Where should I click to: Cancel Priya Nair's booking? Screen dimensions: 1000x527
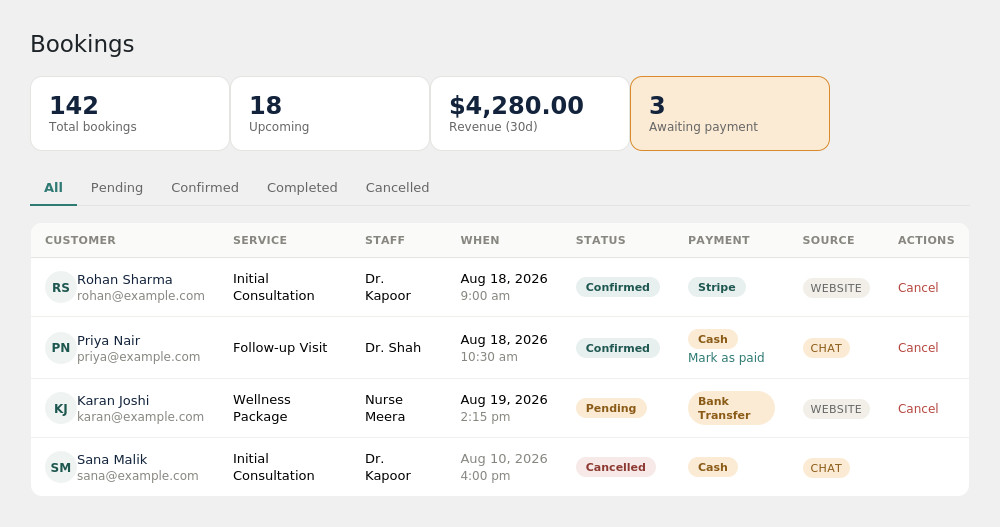click(x=918, y=348)
